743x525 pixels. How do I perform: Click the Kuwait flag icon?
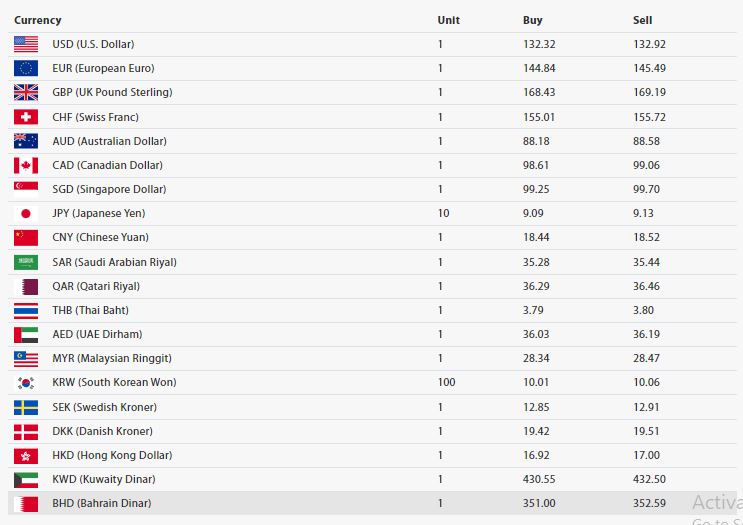click(26, 479)
